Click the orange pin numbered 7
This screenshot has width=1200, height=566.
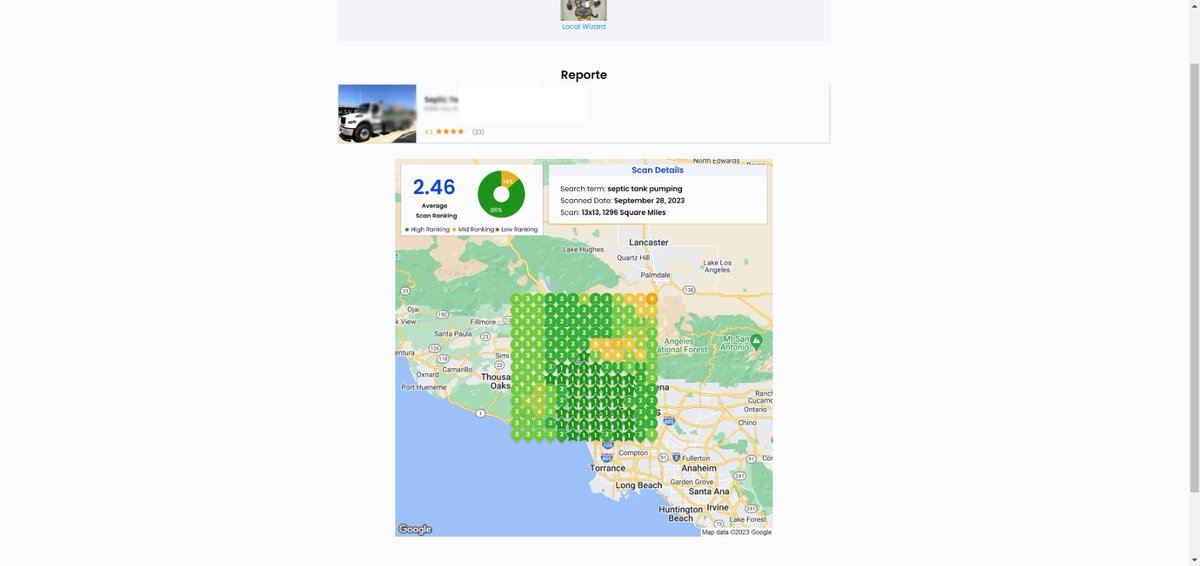pos(618,343)
